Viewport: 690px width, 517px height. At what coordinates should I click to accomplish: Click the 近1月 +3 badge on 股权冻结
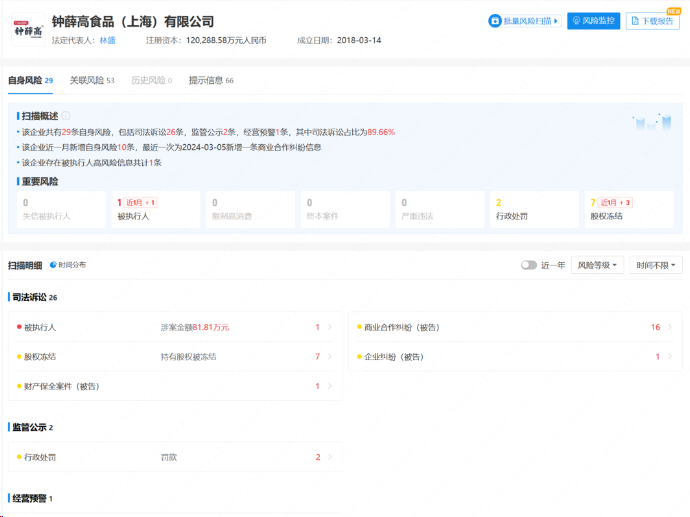[615, 202]
